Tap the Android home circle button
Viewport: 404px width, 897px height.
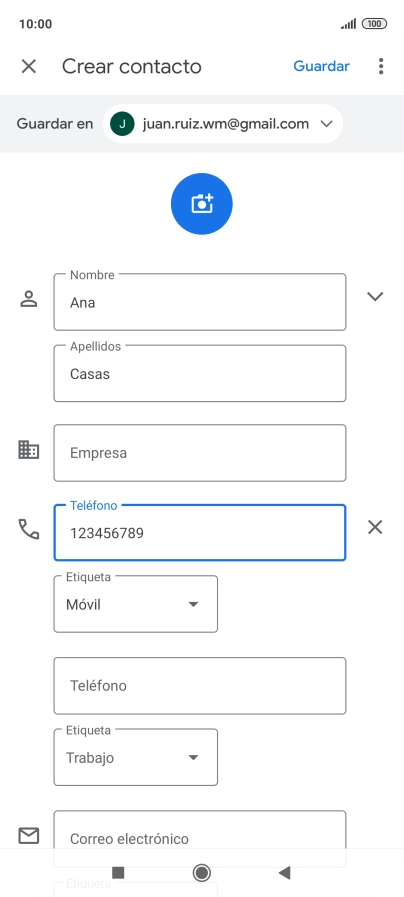(x=201, y=872)
